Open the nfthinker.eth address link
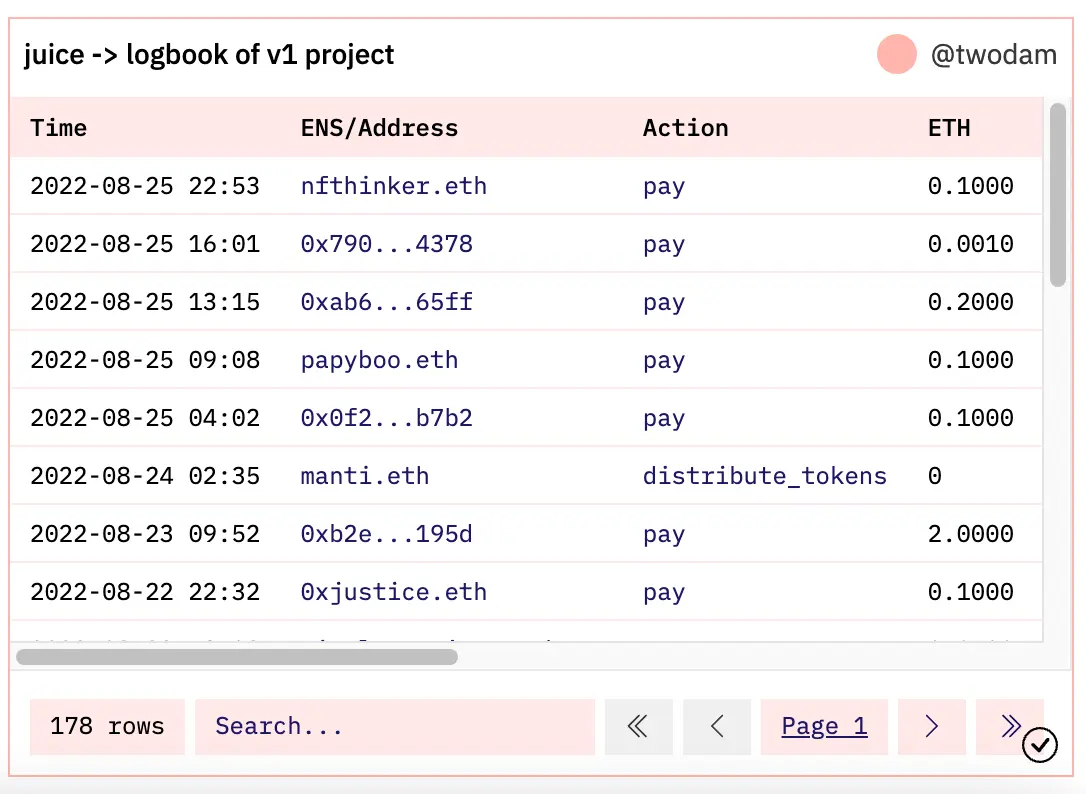This screenshot has width=1086, height=794. [393, 186]
